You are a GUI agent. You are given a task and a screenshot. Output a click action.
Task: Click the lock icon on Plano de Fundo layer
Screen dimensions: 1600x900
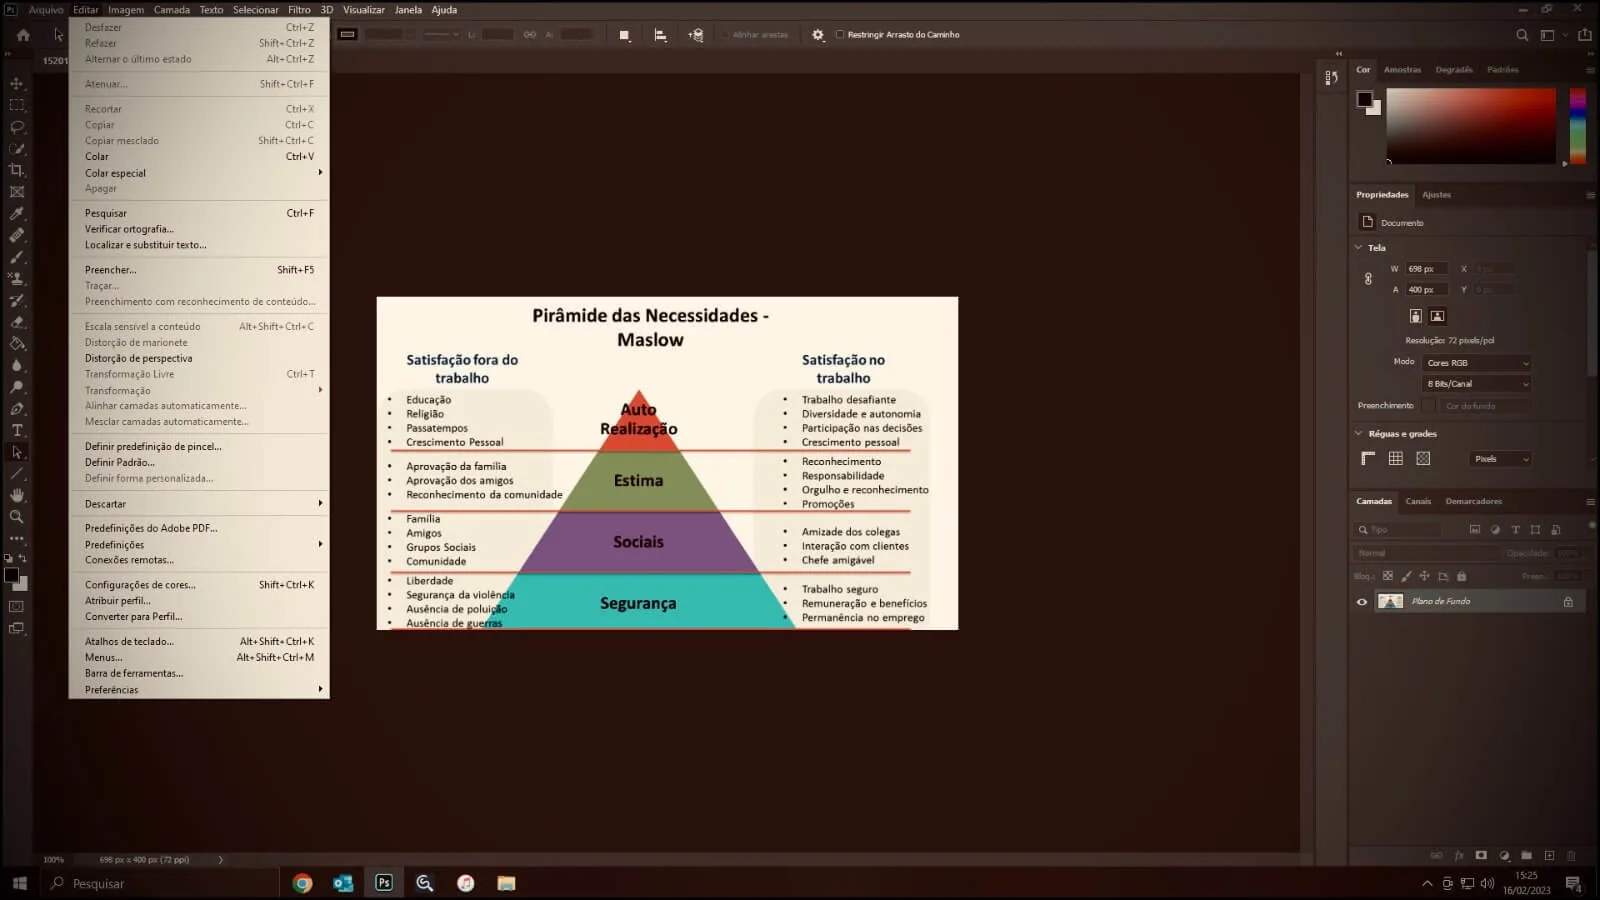[1568, 602]
